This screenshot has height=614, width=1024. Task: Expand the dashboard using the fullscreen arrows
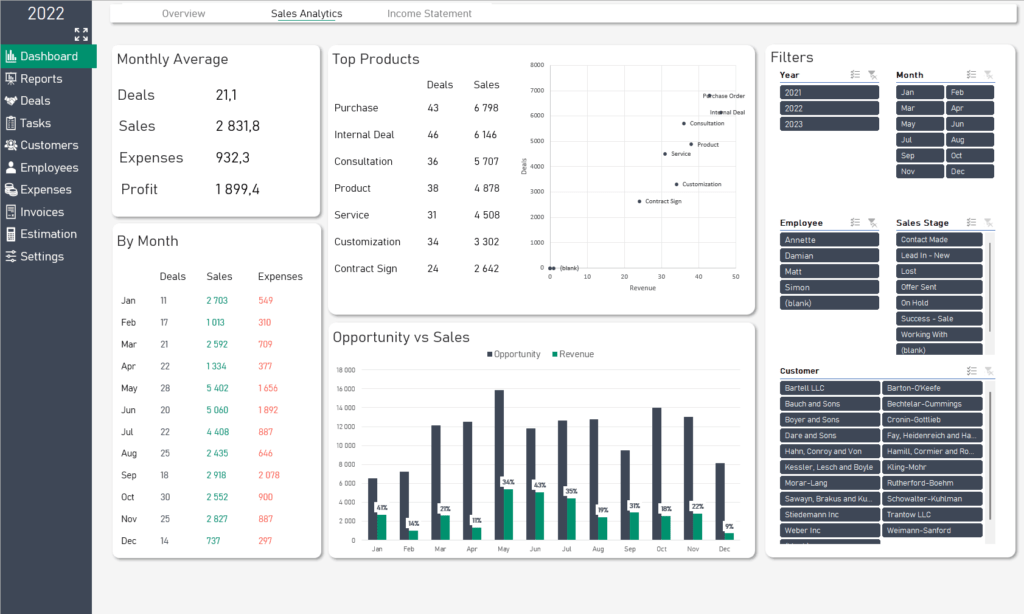click(x=81, y=33)
